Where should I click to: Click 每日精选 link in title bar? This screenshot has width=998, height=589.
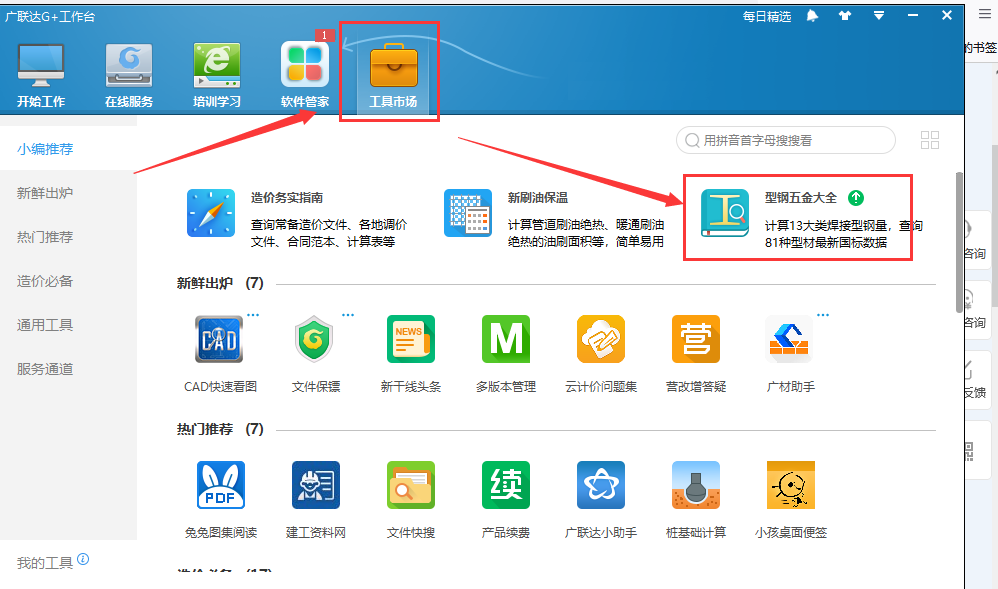[x=766, y=17]
